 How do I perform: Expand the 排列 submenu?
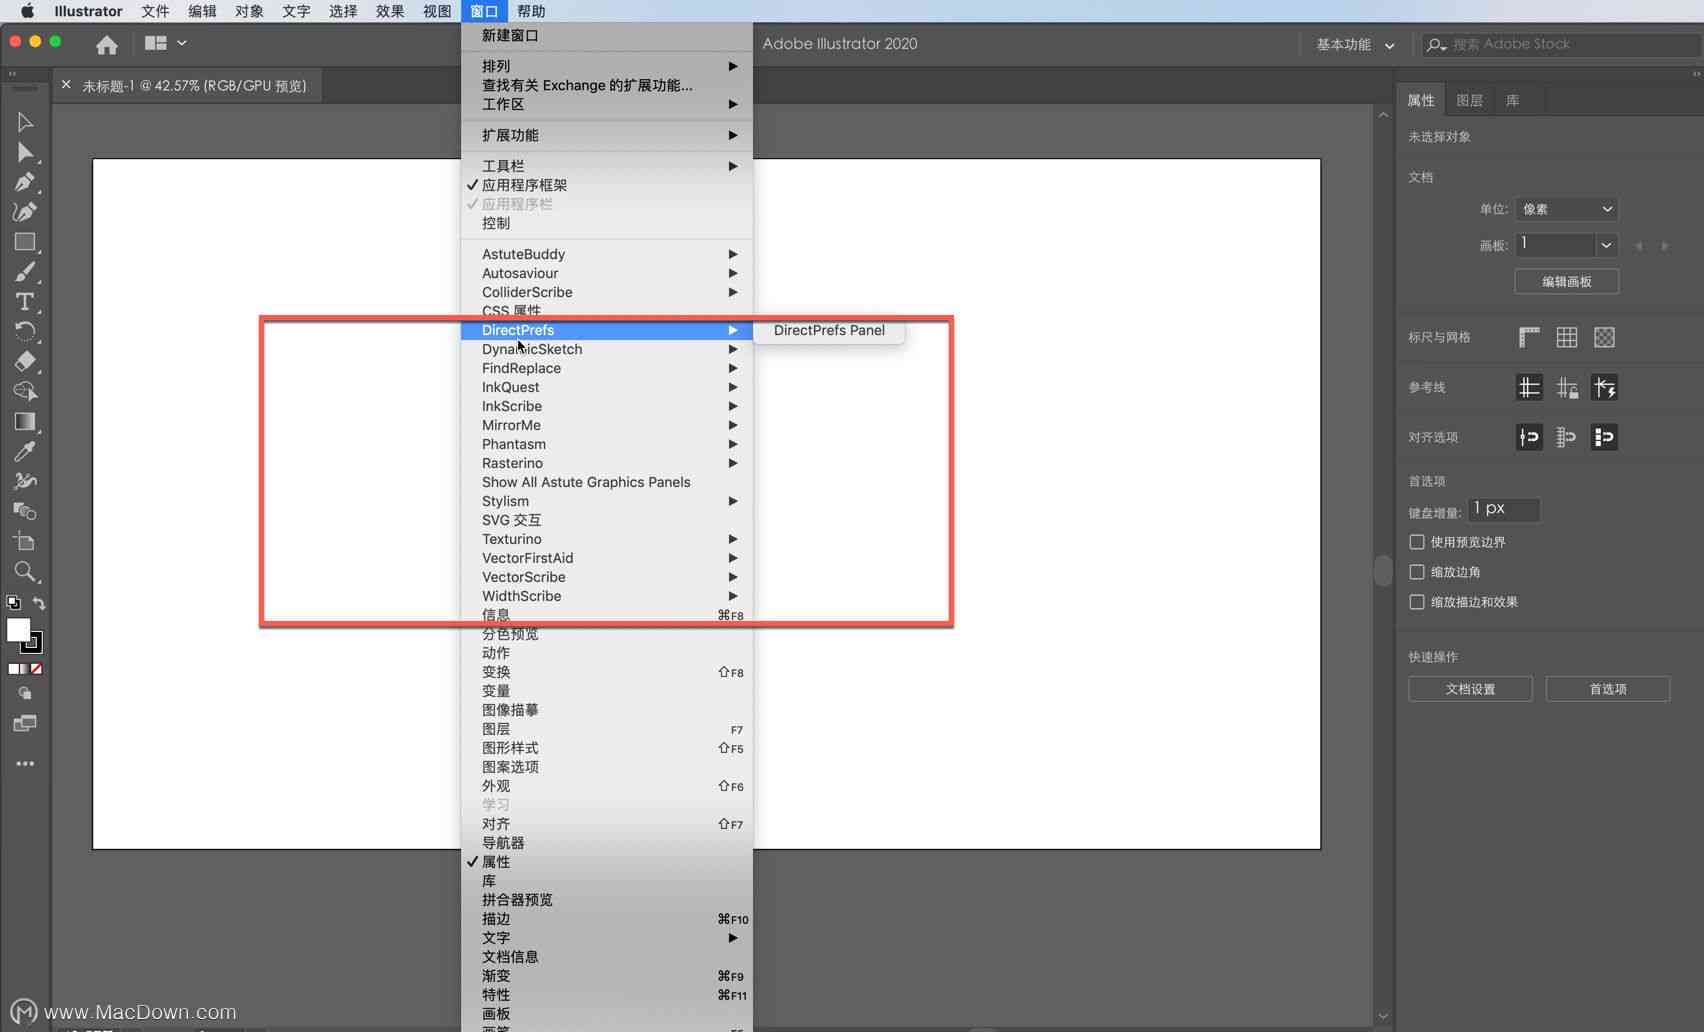coord(606,66)
